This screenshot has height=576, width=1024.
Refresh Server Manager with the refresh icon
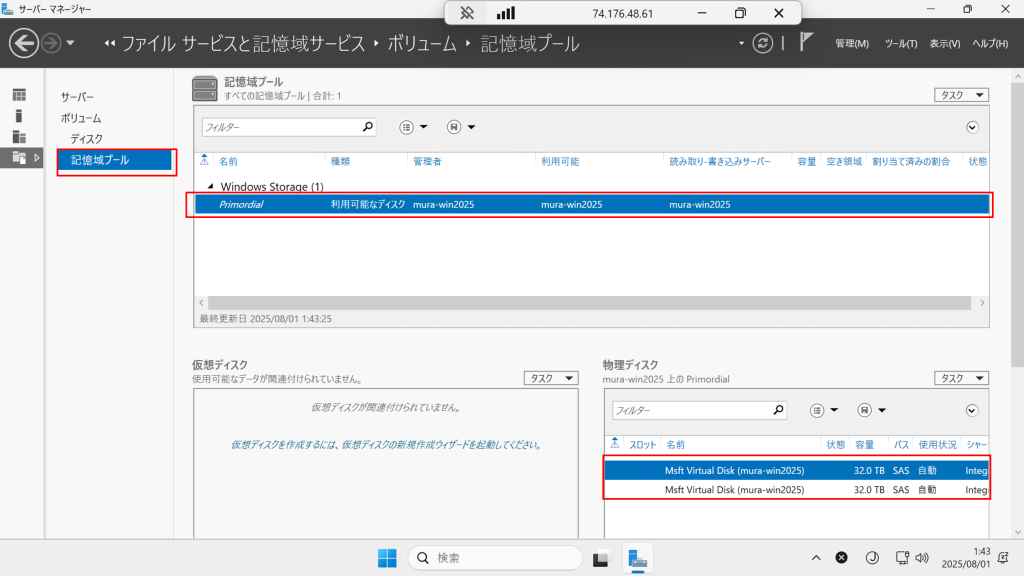point(762,43)
